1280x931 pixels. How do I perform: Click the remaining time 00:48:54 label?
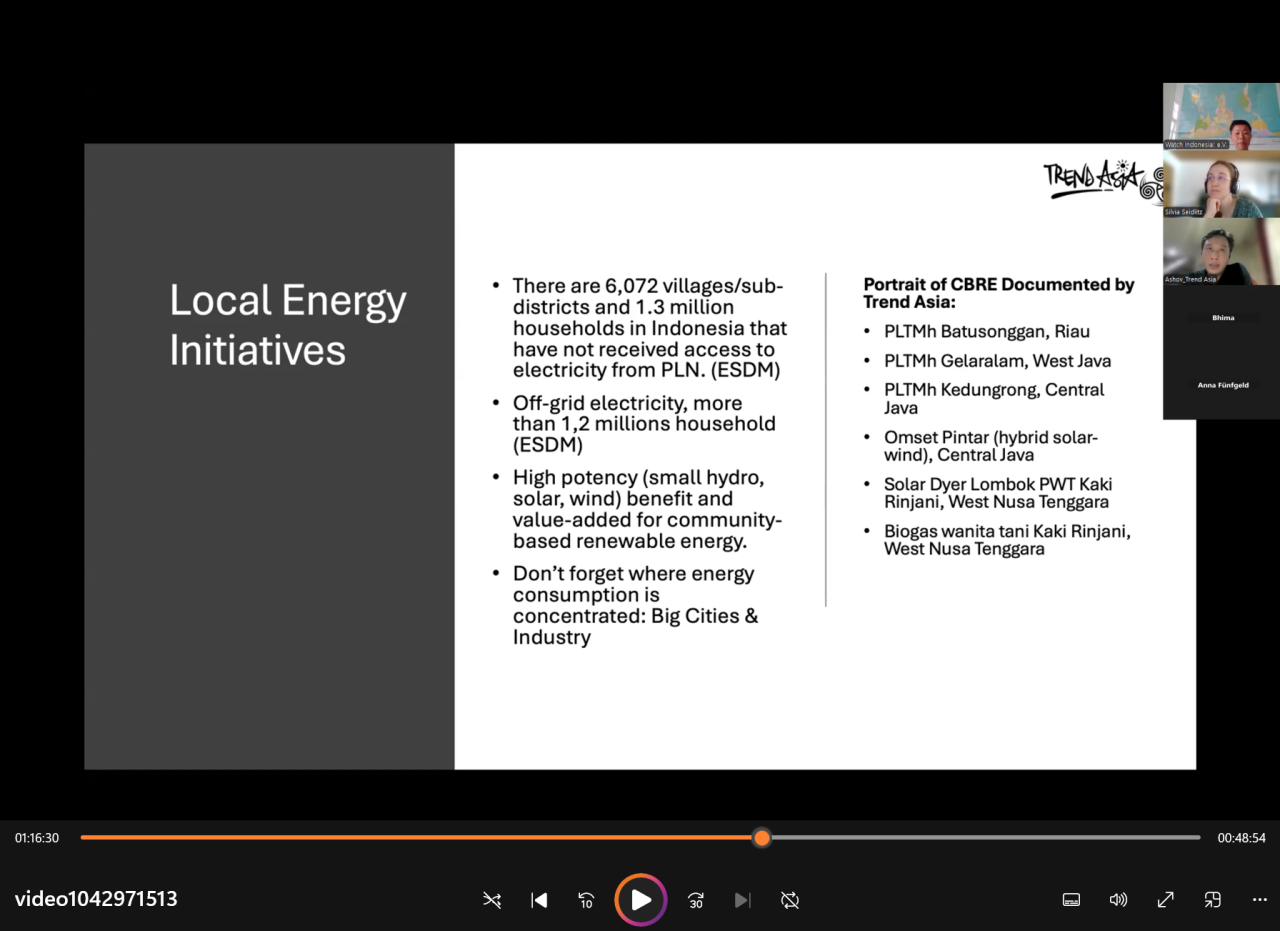click(x=1241, y=838)
